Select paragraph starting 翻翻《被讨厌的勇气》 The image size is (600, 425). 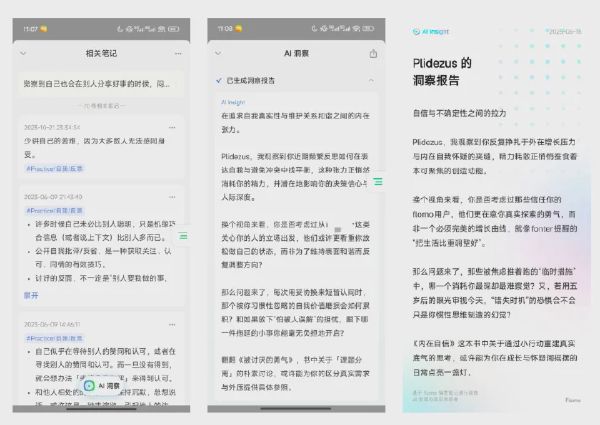(295, 373)
